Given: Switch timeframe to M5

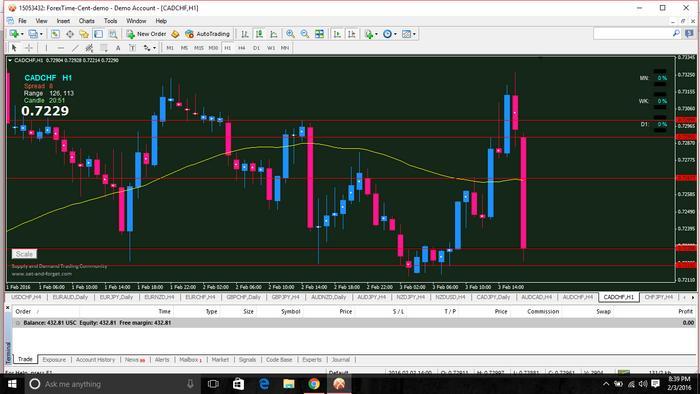Looking at the screenshot, I should [x=184, y=48].
